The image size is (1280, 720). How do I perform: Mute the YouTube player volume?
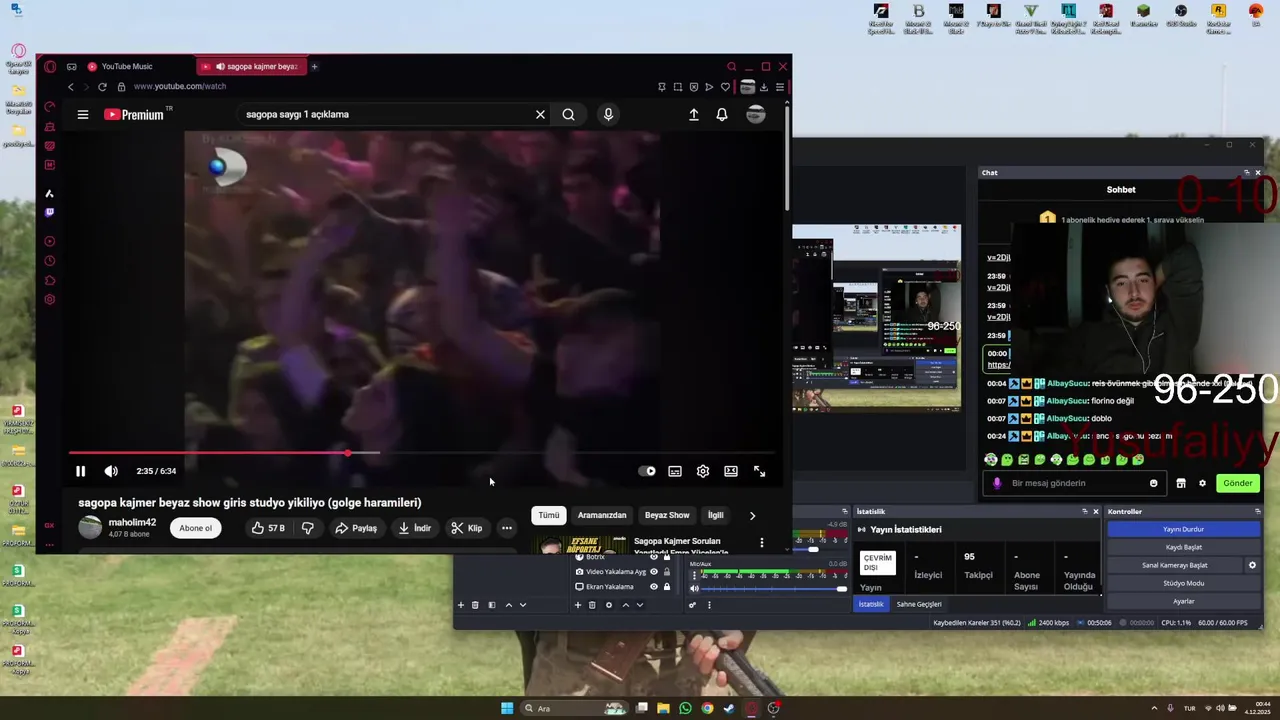point(111,471)
